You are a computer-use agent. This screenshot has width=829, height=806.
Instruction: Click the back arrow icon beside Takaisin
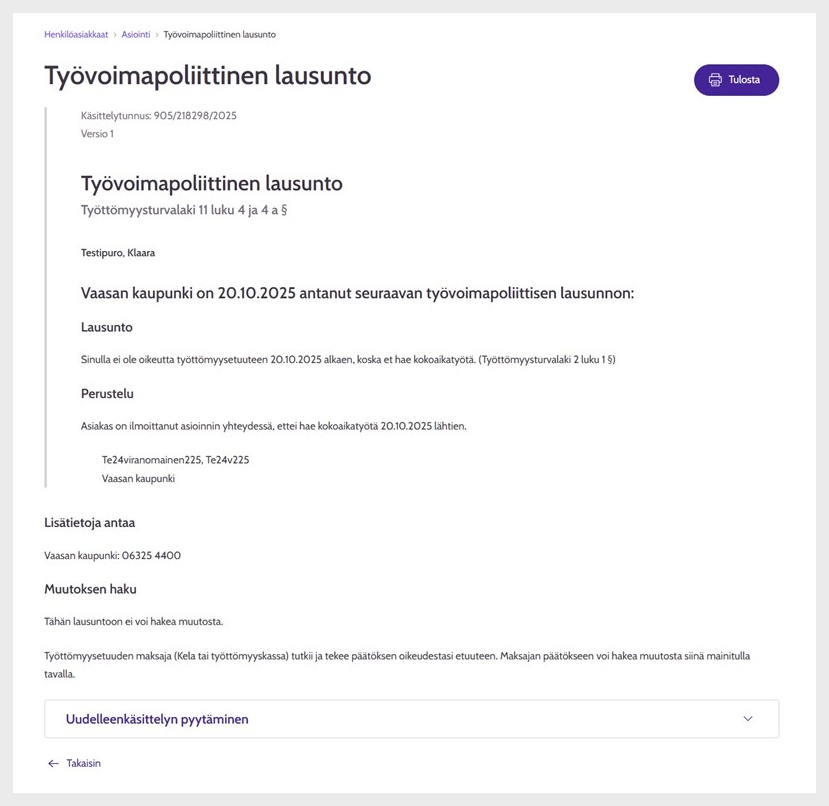[53, 763]
